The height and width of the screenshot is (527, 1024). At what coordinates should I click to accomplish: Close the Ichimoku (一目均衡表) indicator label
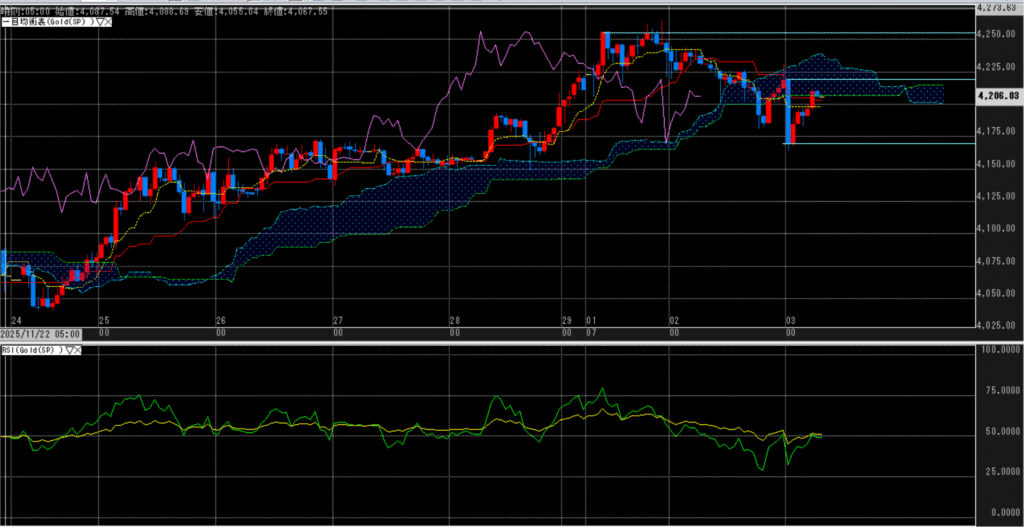108,21
